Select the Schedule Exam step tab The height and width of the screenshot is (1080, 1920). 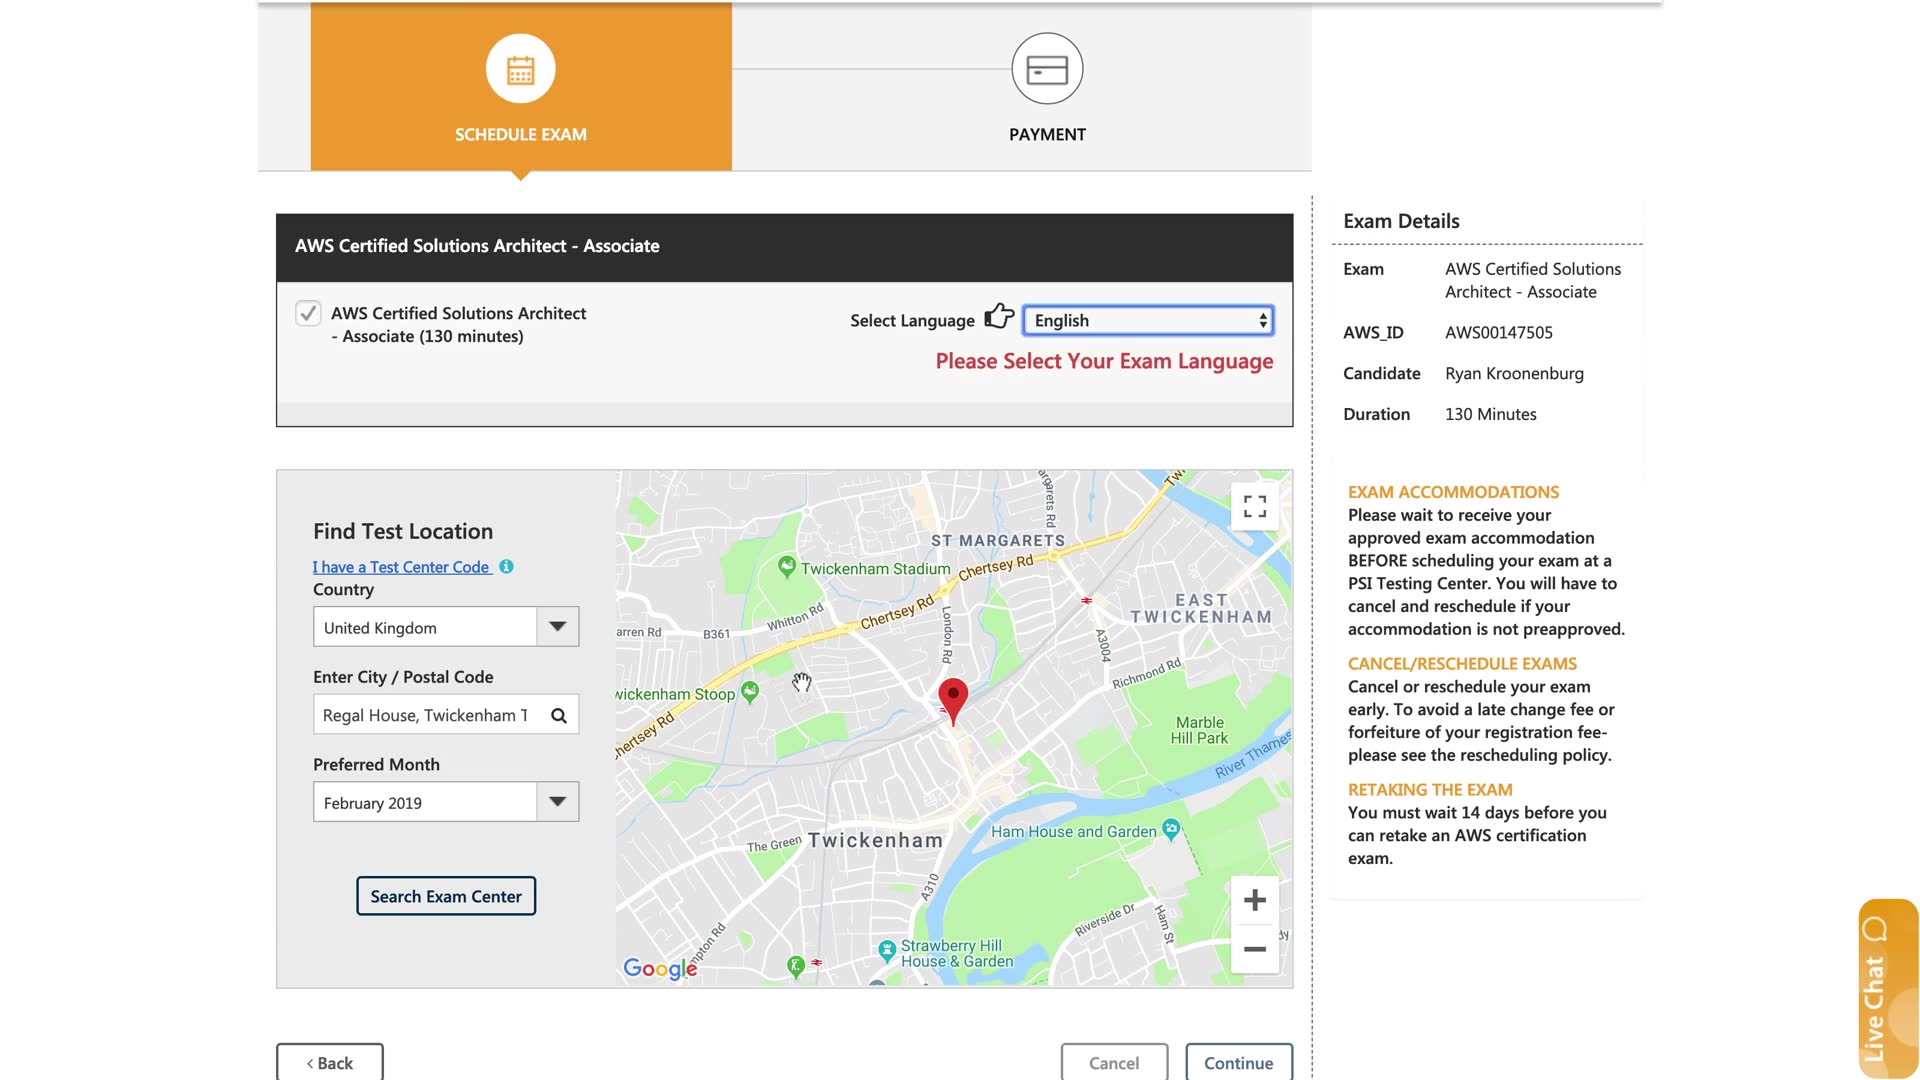(x=520, y=134)
